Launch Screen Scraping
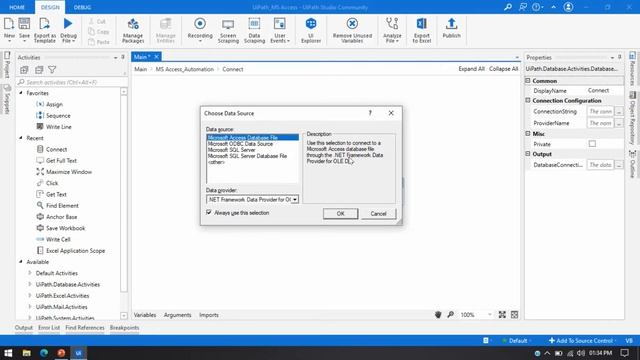The image size is (640, 360). pos(228,30)
